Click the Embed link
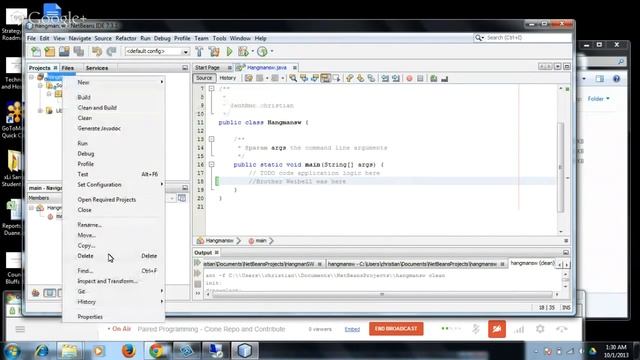Screen dimensions: 640x360 (x=352, y=329)
